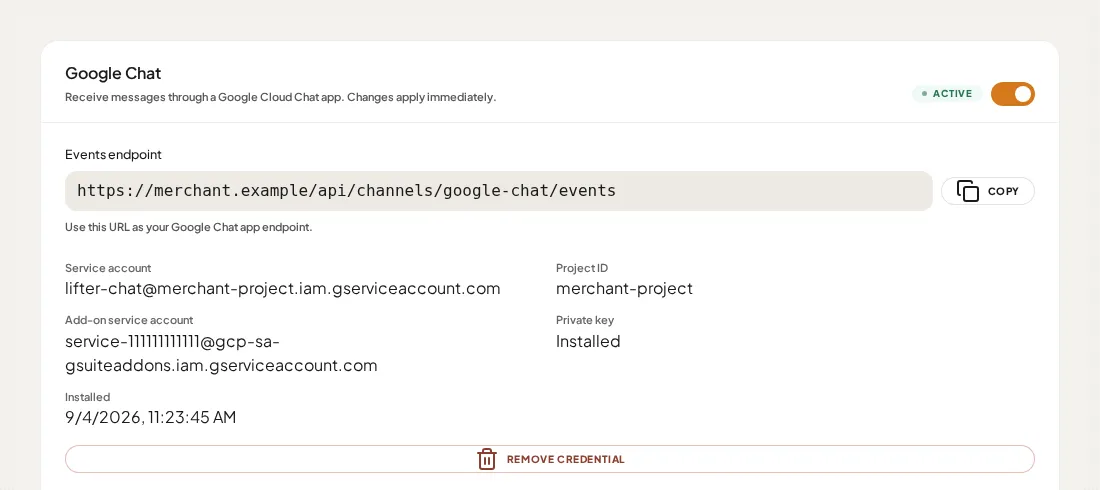The height and width of the screenshot is (490, 1100).
Task: Click the Remove Credential label text
Action: [x=565, y=459]
